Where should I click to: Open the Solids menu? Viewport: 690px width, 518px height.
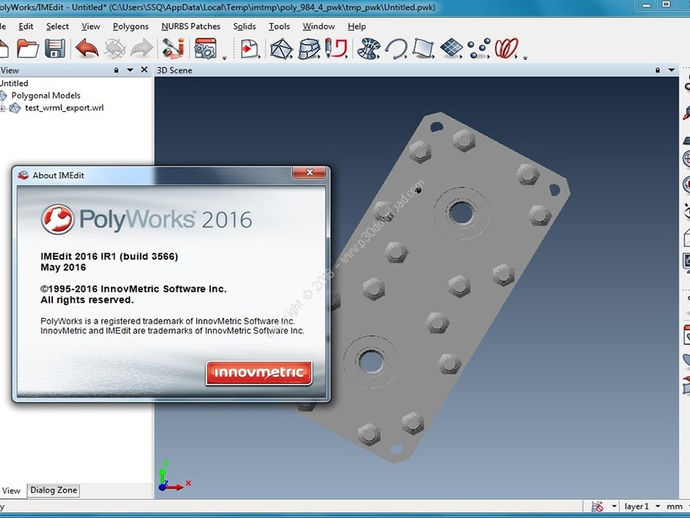[x=244, y=26]
